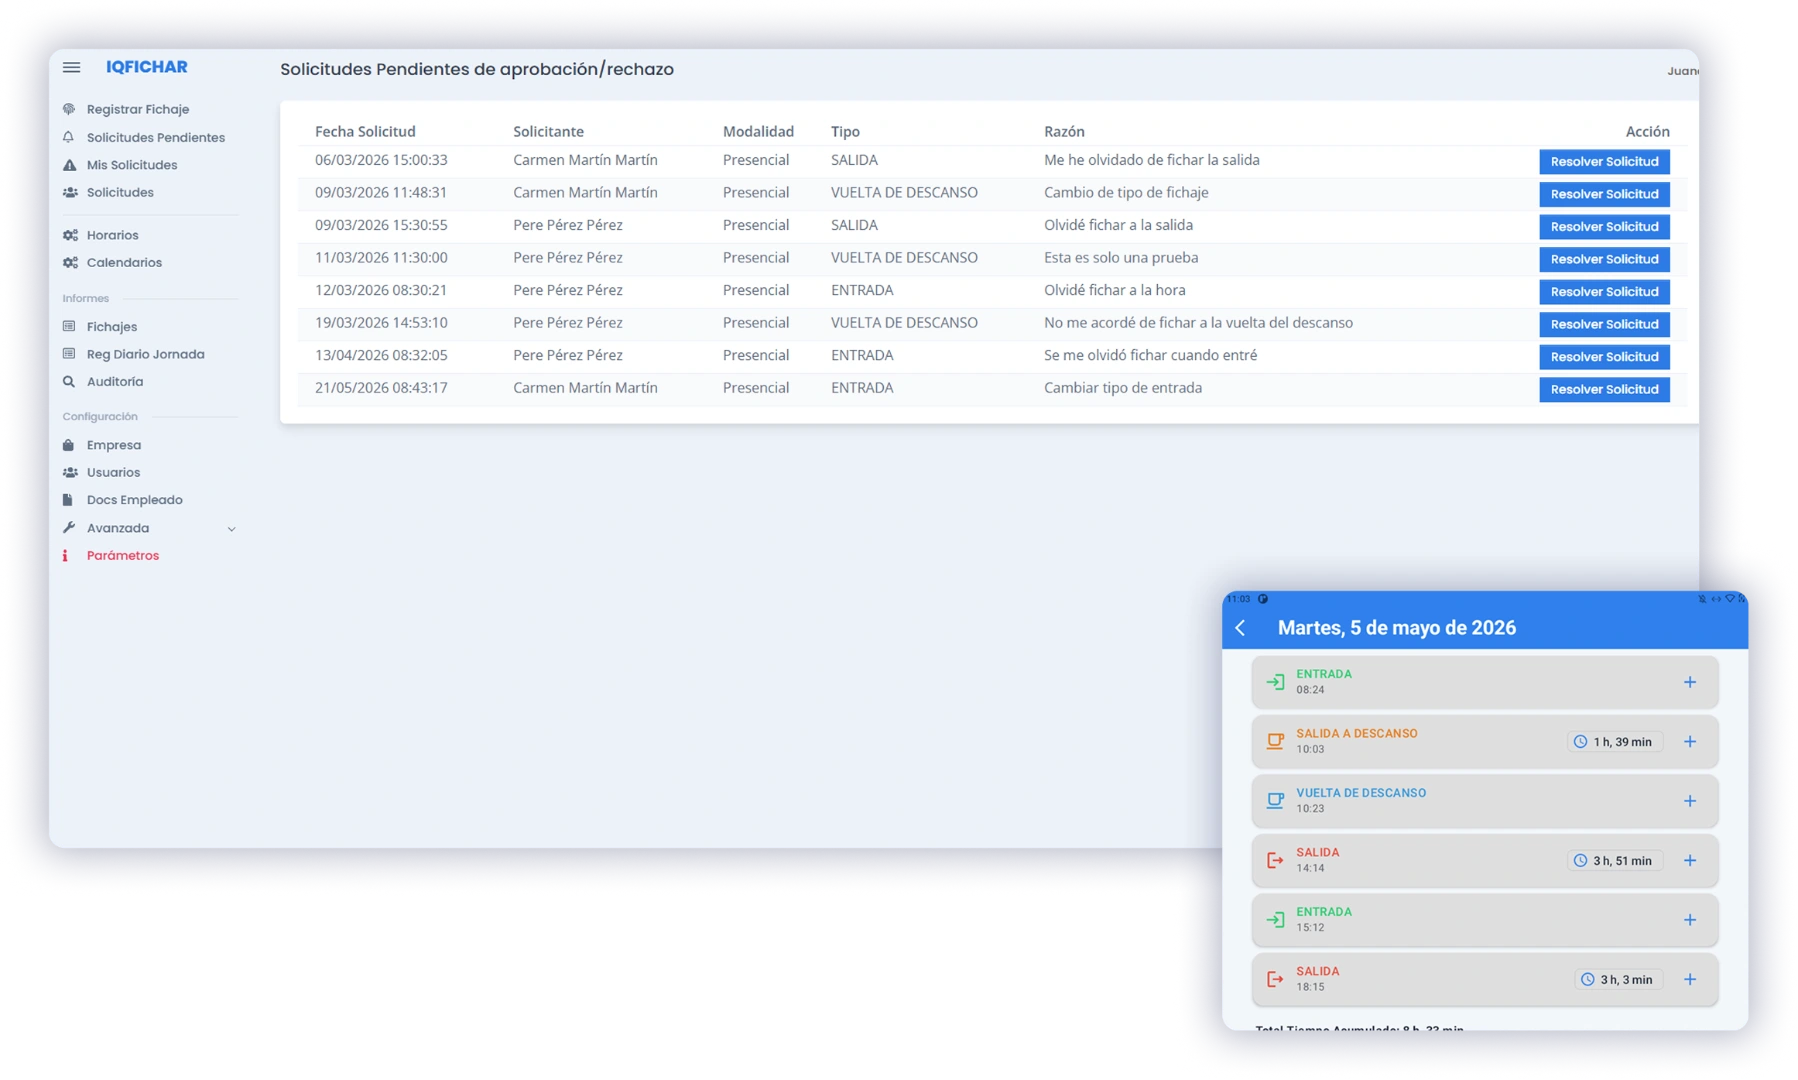Screen dimensions: 1798x1080
Task: Open Docs Empleado
Action: 134,500
